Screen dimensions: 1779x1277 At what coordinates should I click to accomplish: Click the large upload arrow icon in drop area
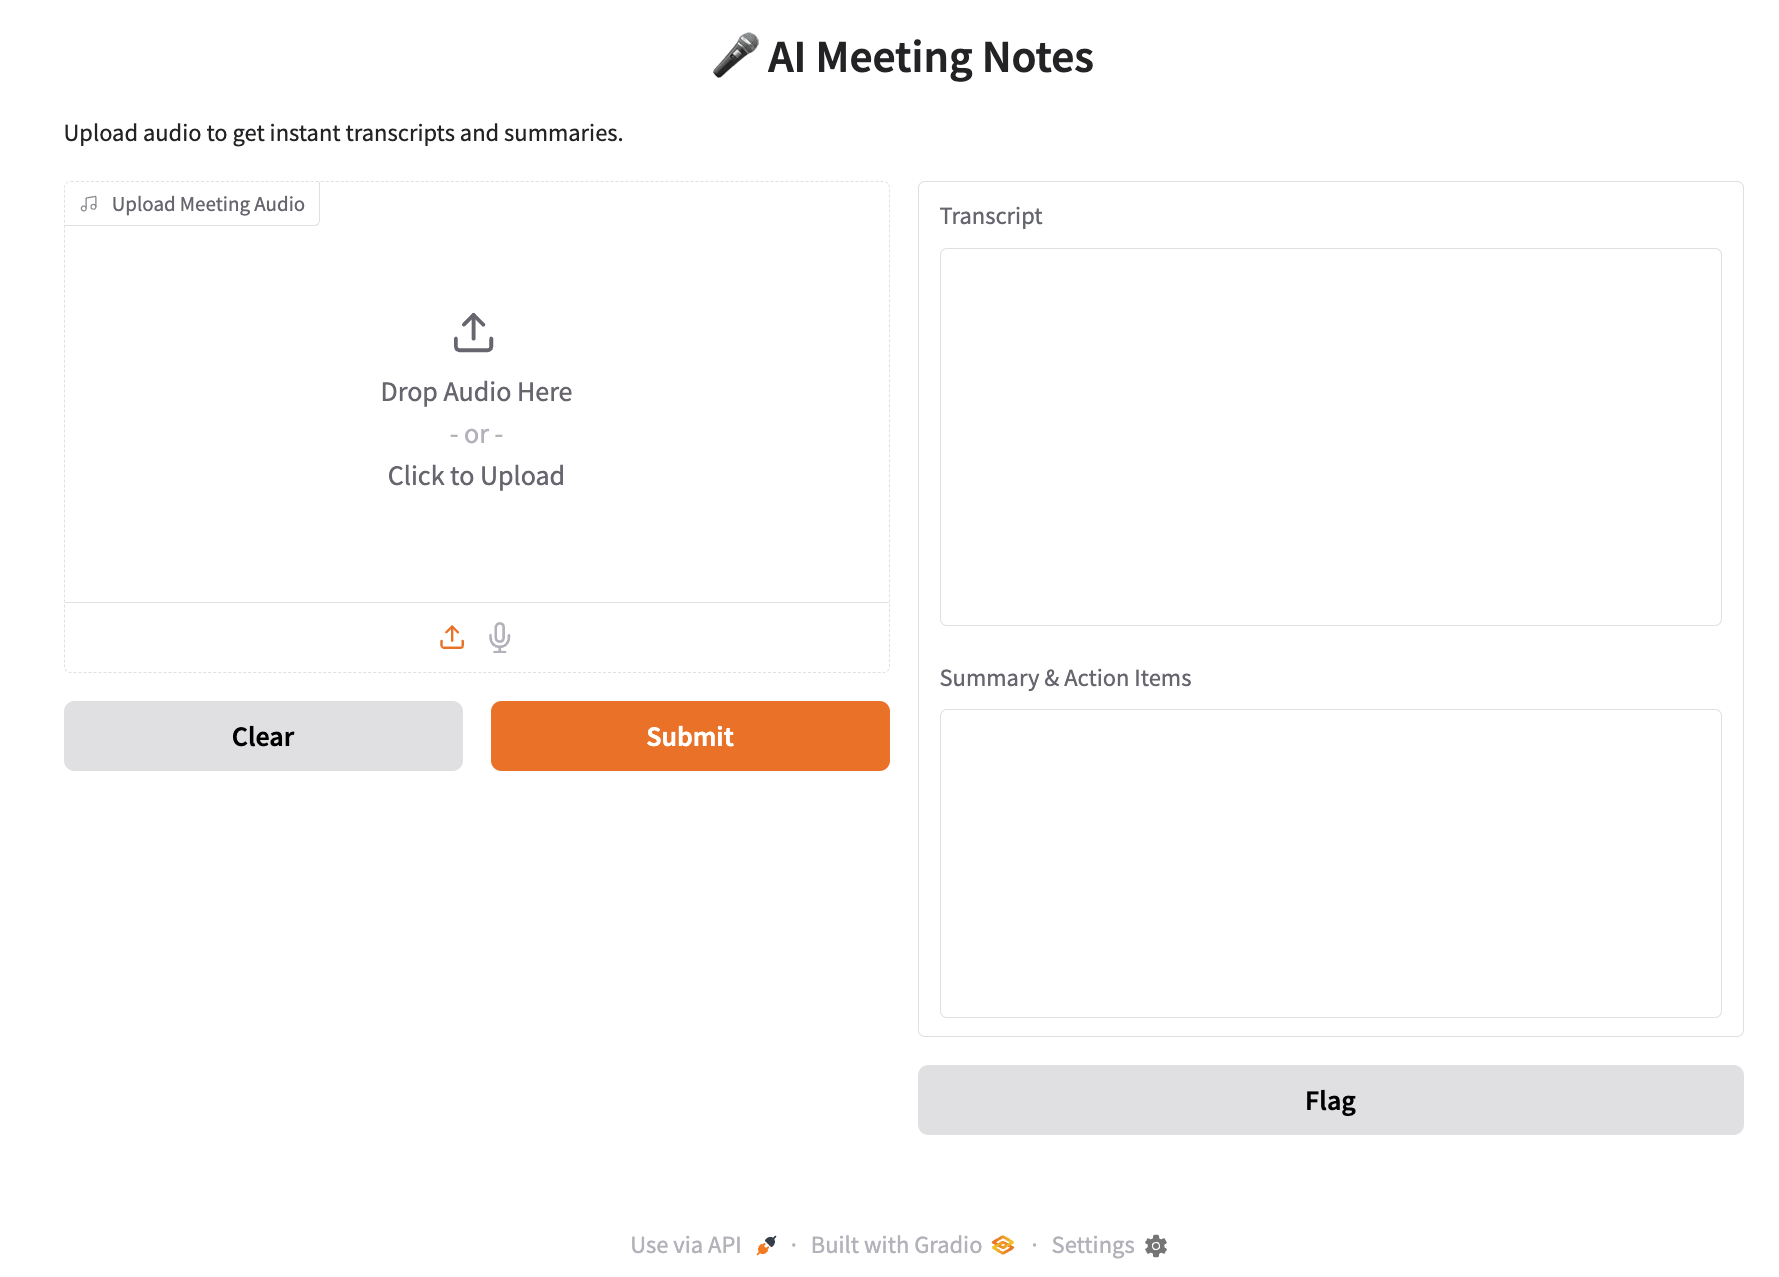click(473, 333)
